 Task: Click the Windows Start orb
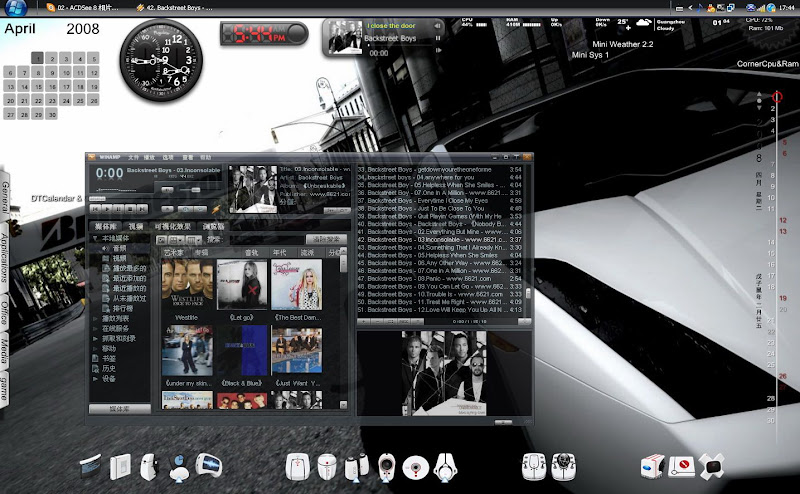pyautogui.click(x=18, y=7)
